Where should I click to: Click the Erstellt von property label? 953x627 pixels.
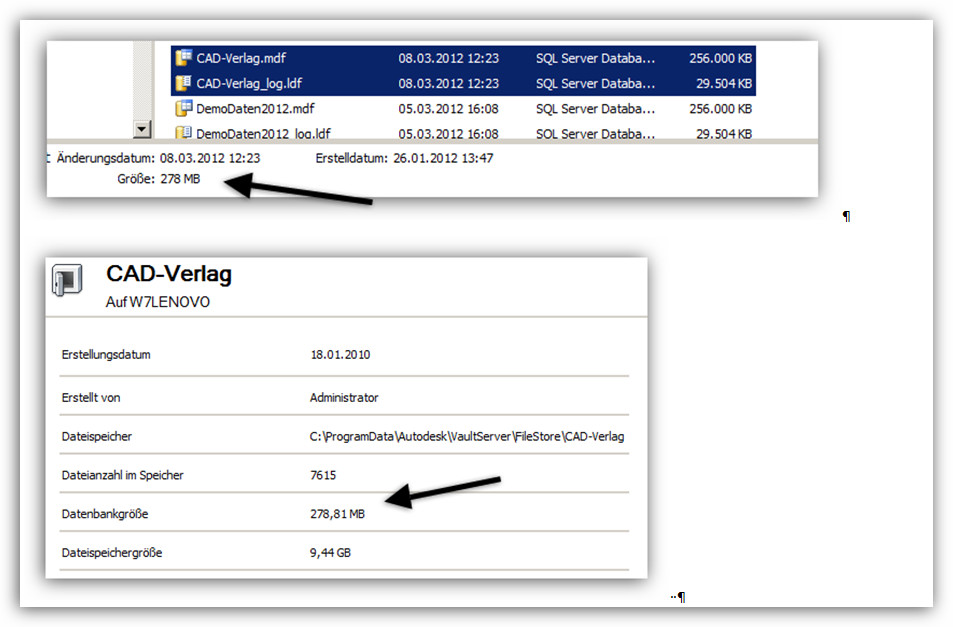click(x=91, y=398)
